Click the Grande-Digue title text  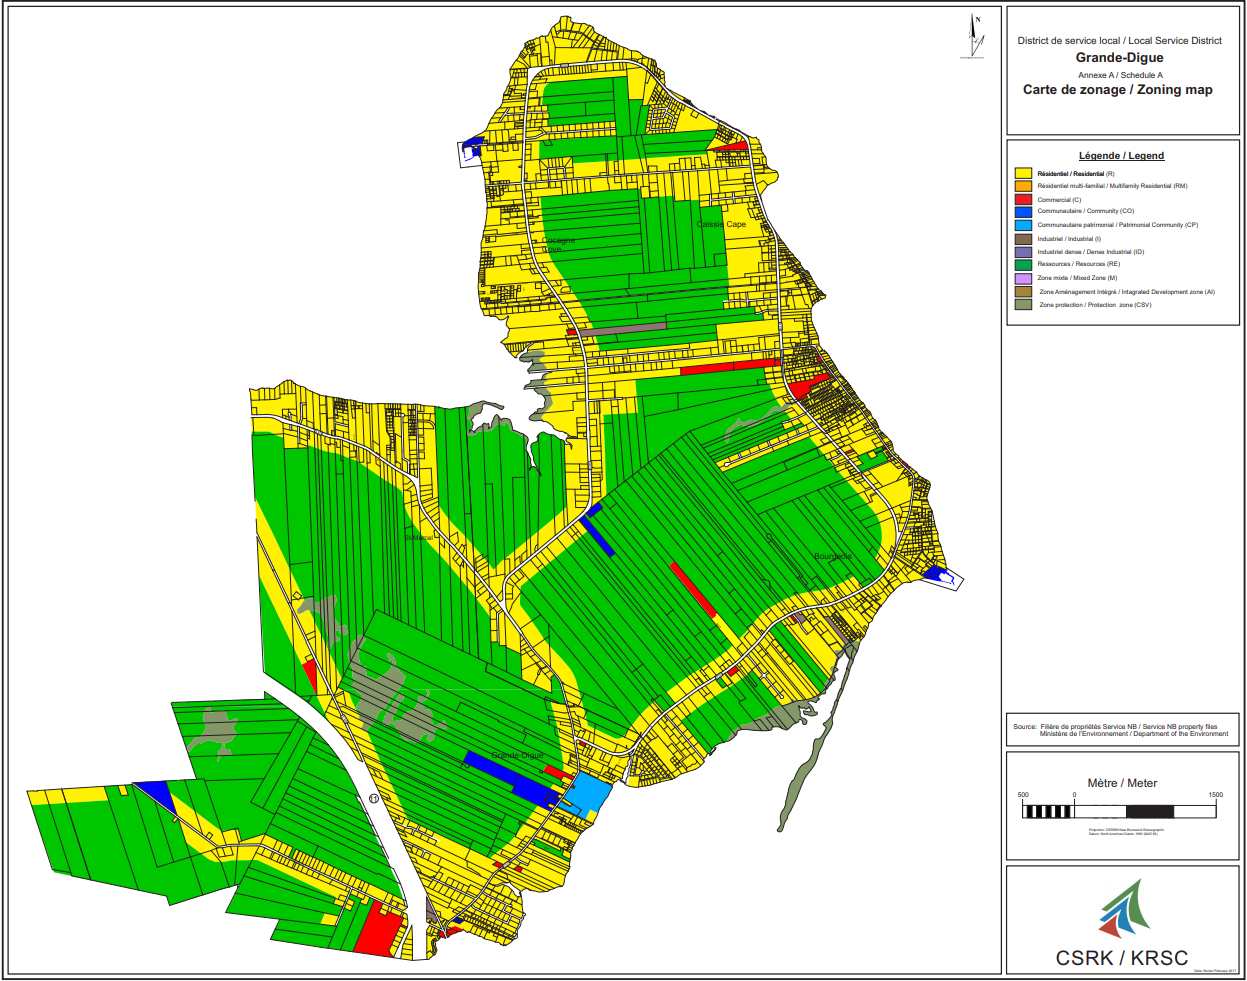click(x=1119, y=58)
